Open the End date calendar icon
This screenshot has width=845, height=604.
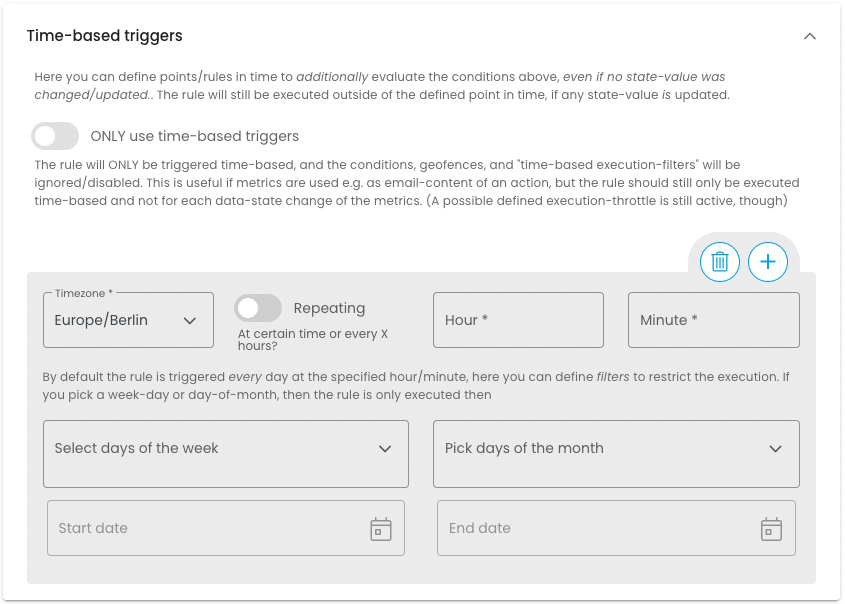(771, 529)
